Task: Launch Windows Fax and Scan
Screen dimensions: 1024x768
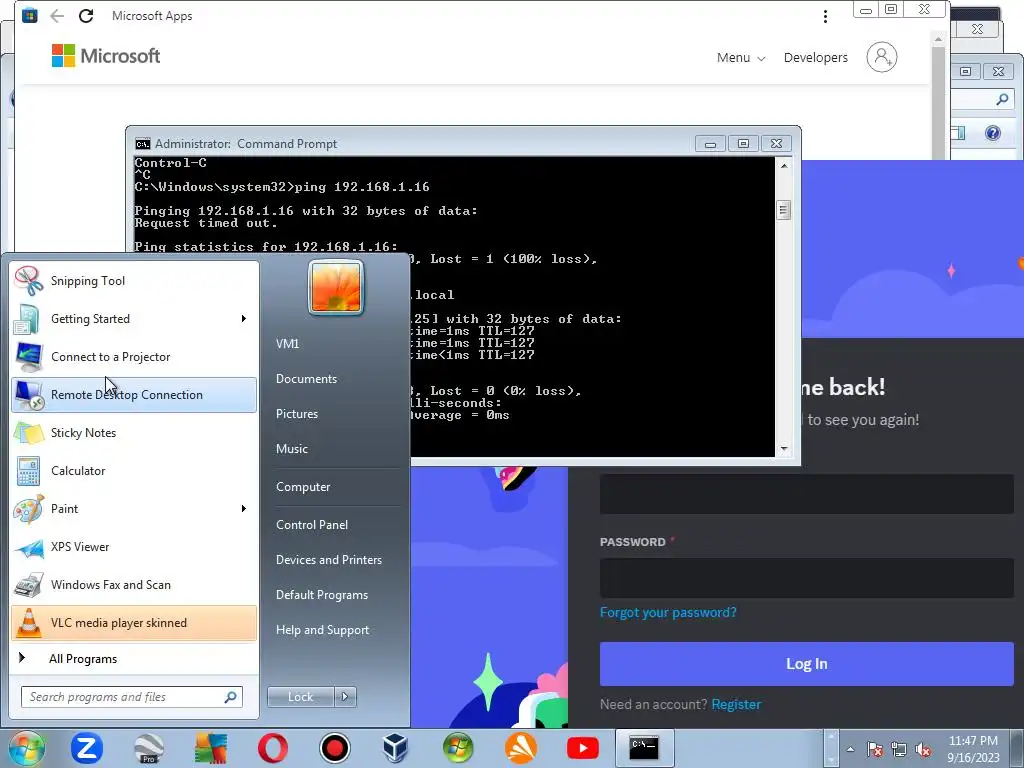Action: (x=134, y=584)
